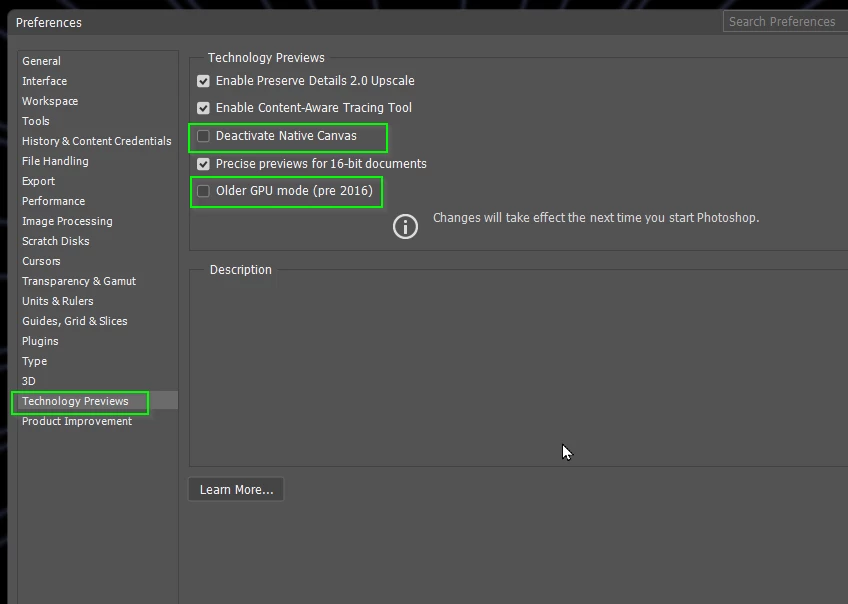The height and width of the screenshot is (604, 848).
Task: Click the Learn More button
Action: pos(236,489)
